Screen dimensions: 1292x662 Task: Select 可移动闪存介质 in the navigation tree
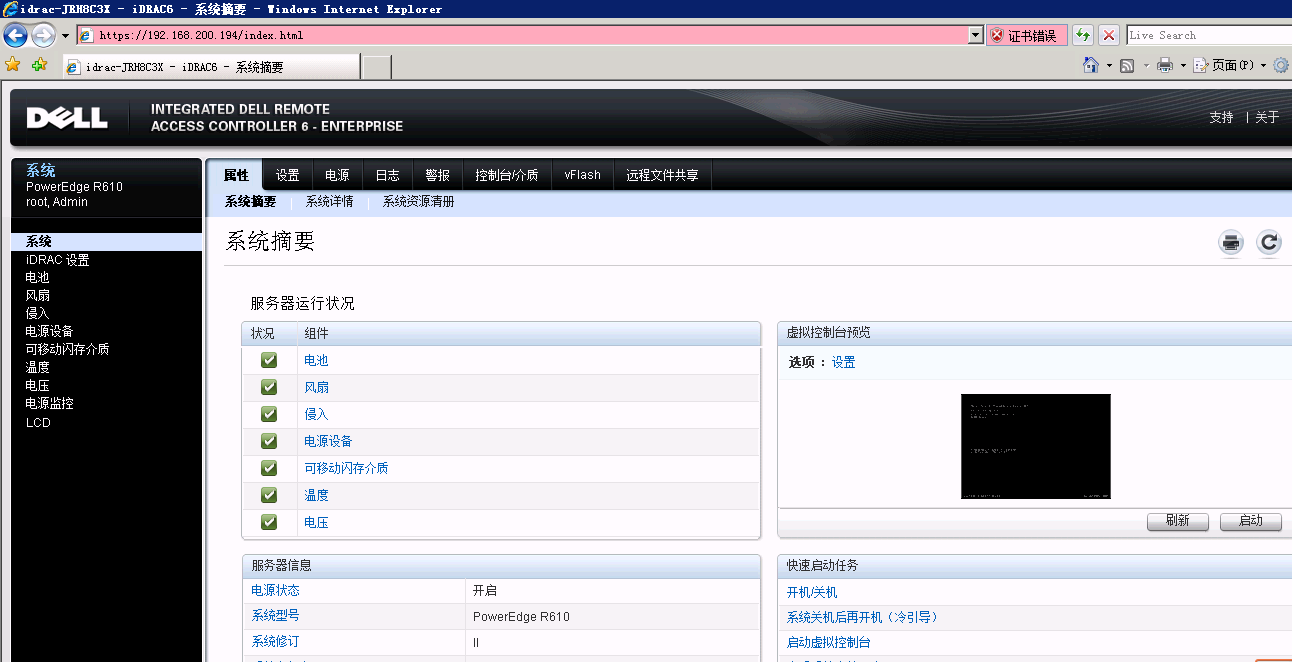[x=68, y=350]
